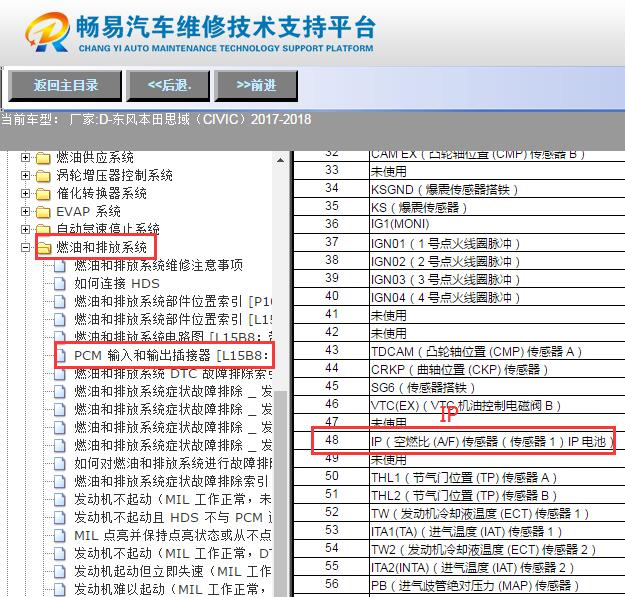Screen dimensions: 625x597
Task: Open the 涡轮增压器控制系统 folder icon
Action: click(43, 176)
